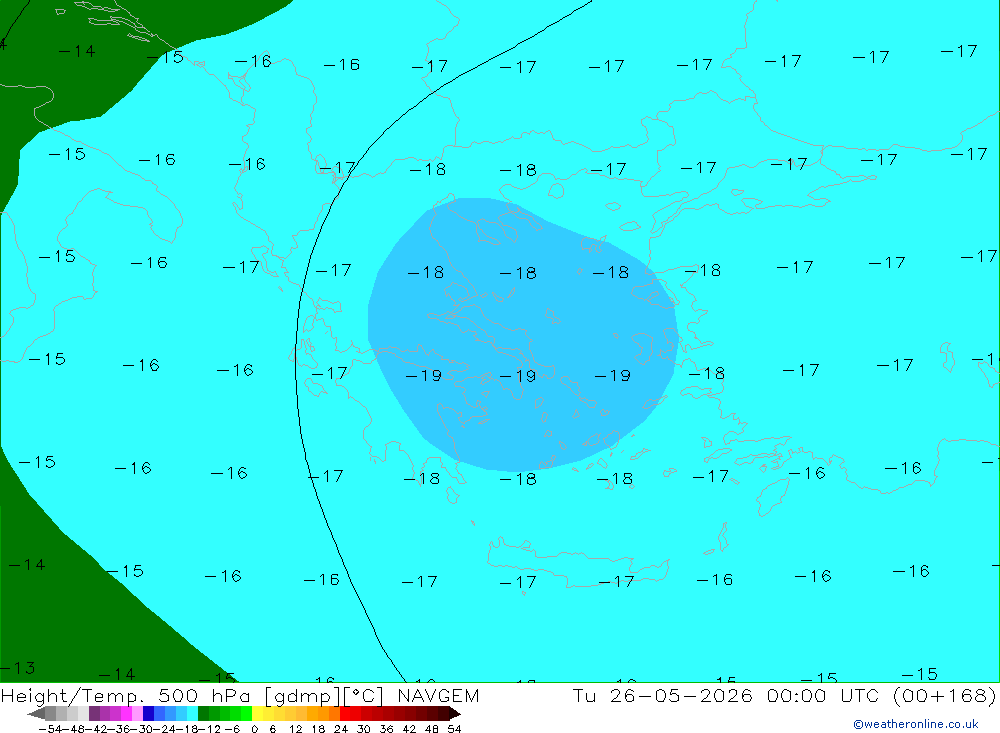Click the dark green swatch in the legend
Image resolution: width=1000 pixels, height=733 pixels.
coord(203,713)
